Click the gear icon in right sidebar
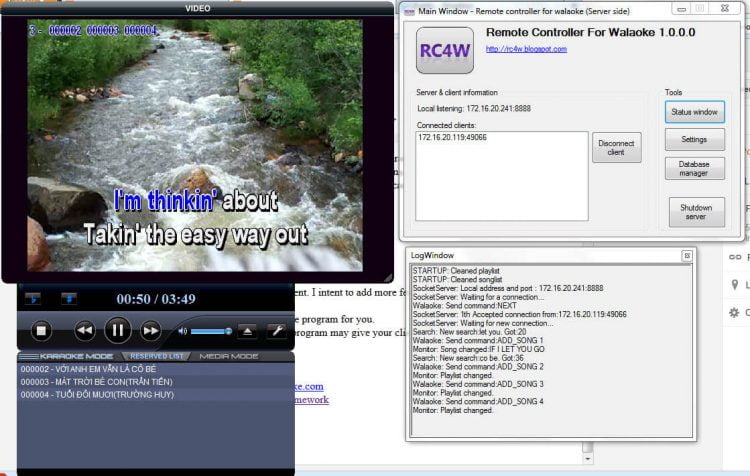750x476 pixels. (x=734, y=312)
